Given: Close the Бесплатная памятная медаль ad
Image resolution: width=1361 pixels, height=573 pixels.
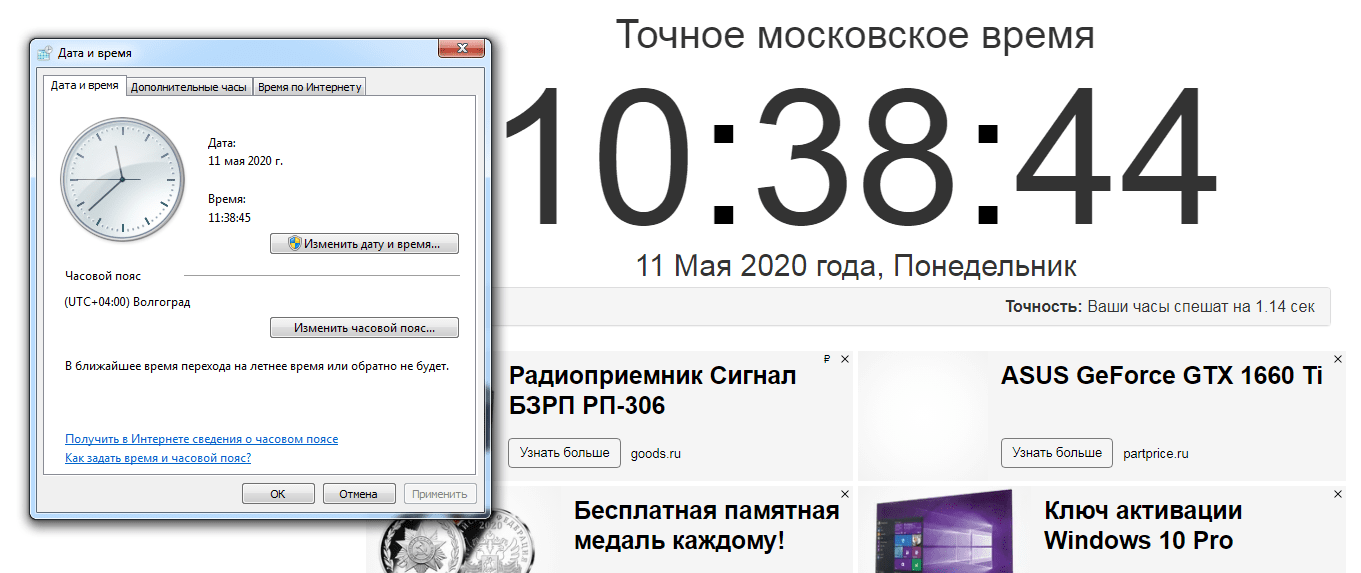Looking at the screenshot, I should pos(845,494).
